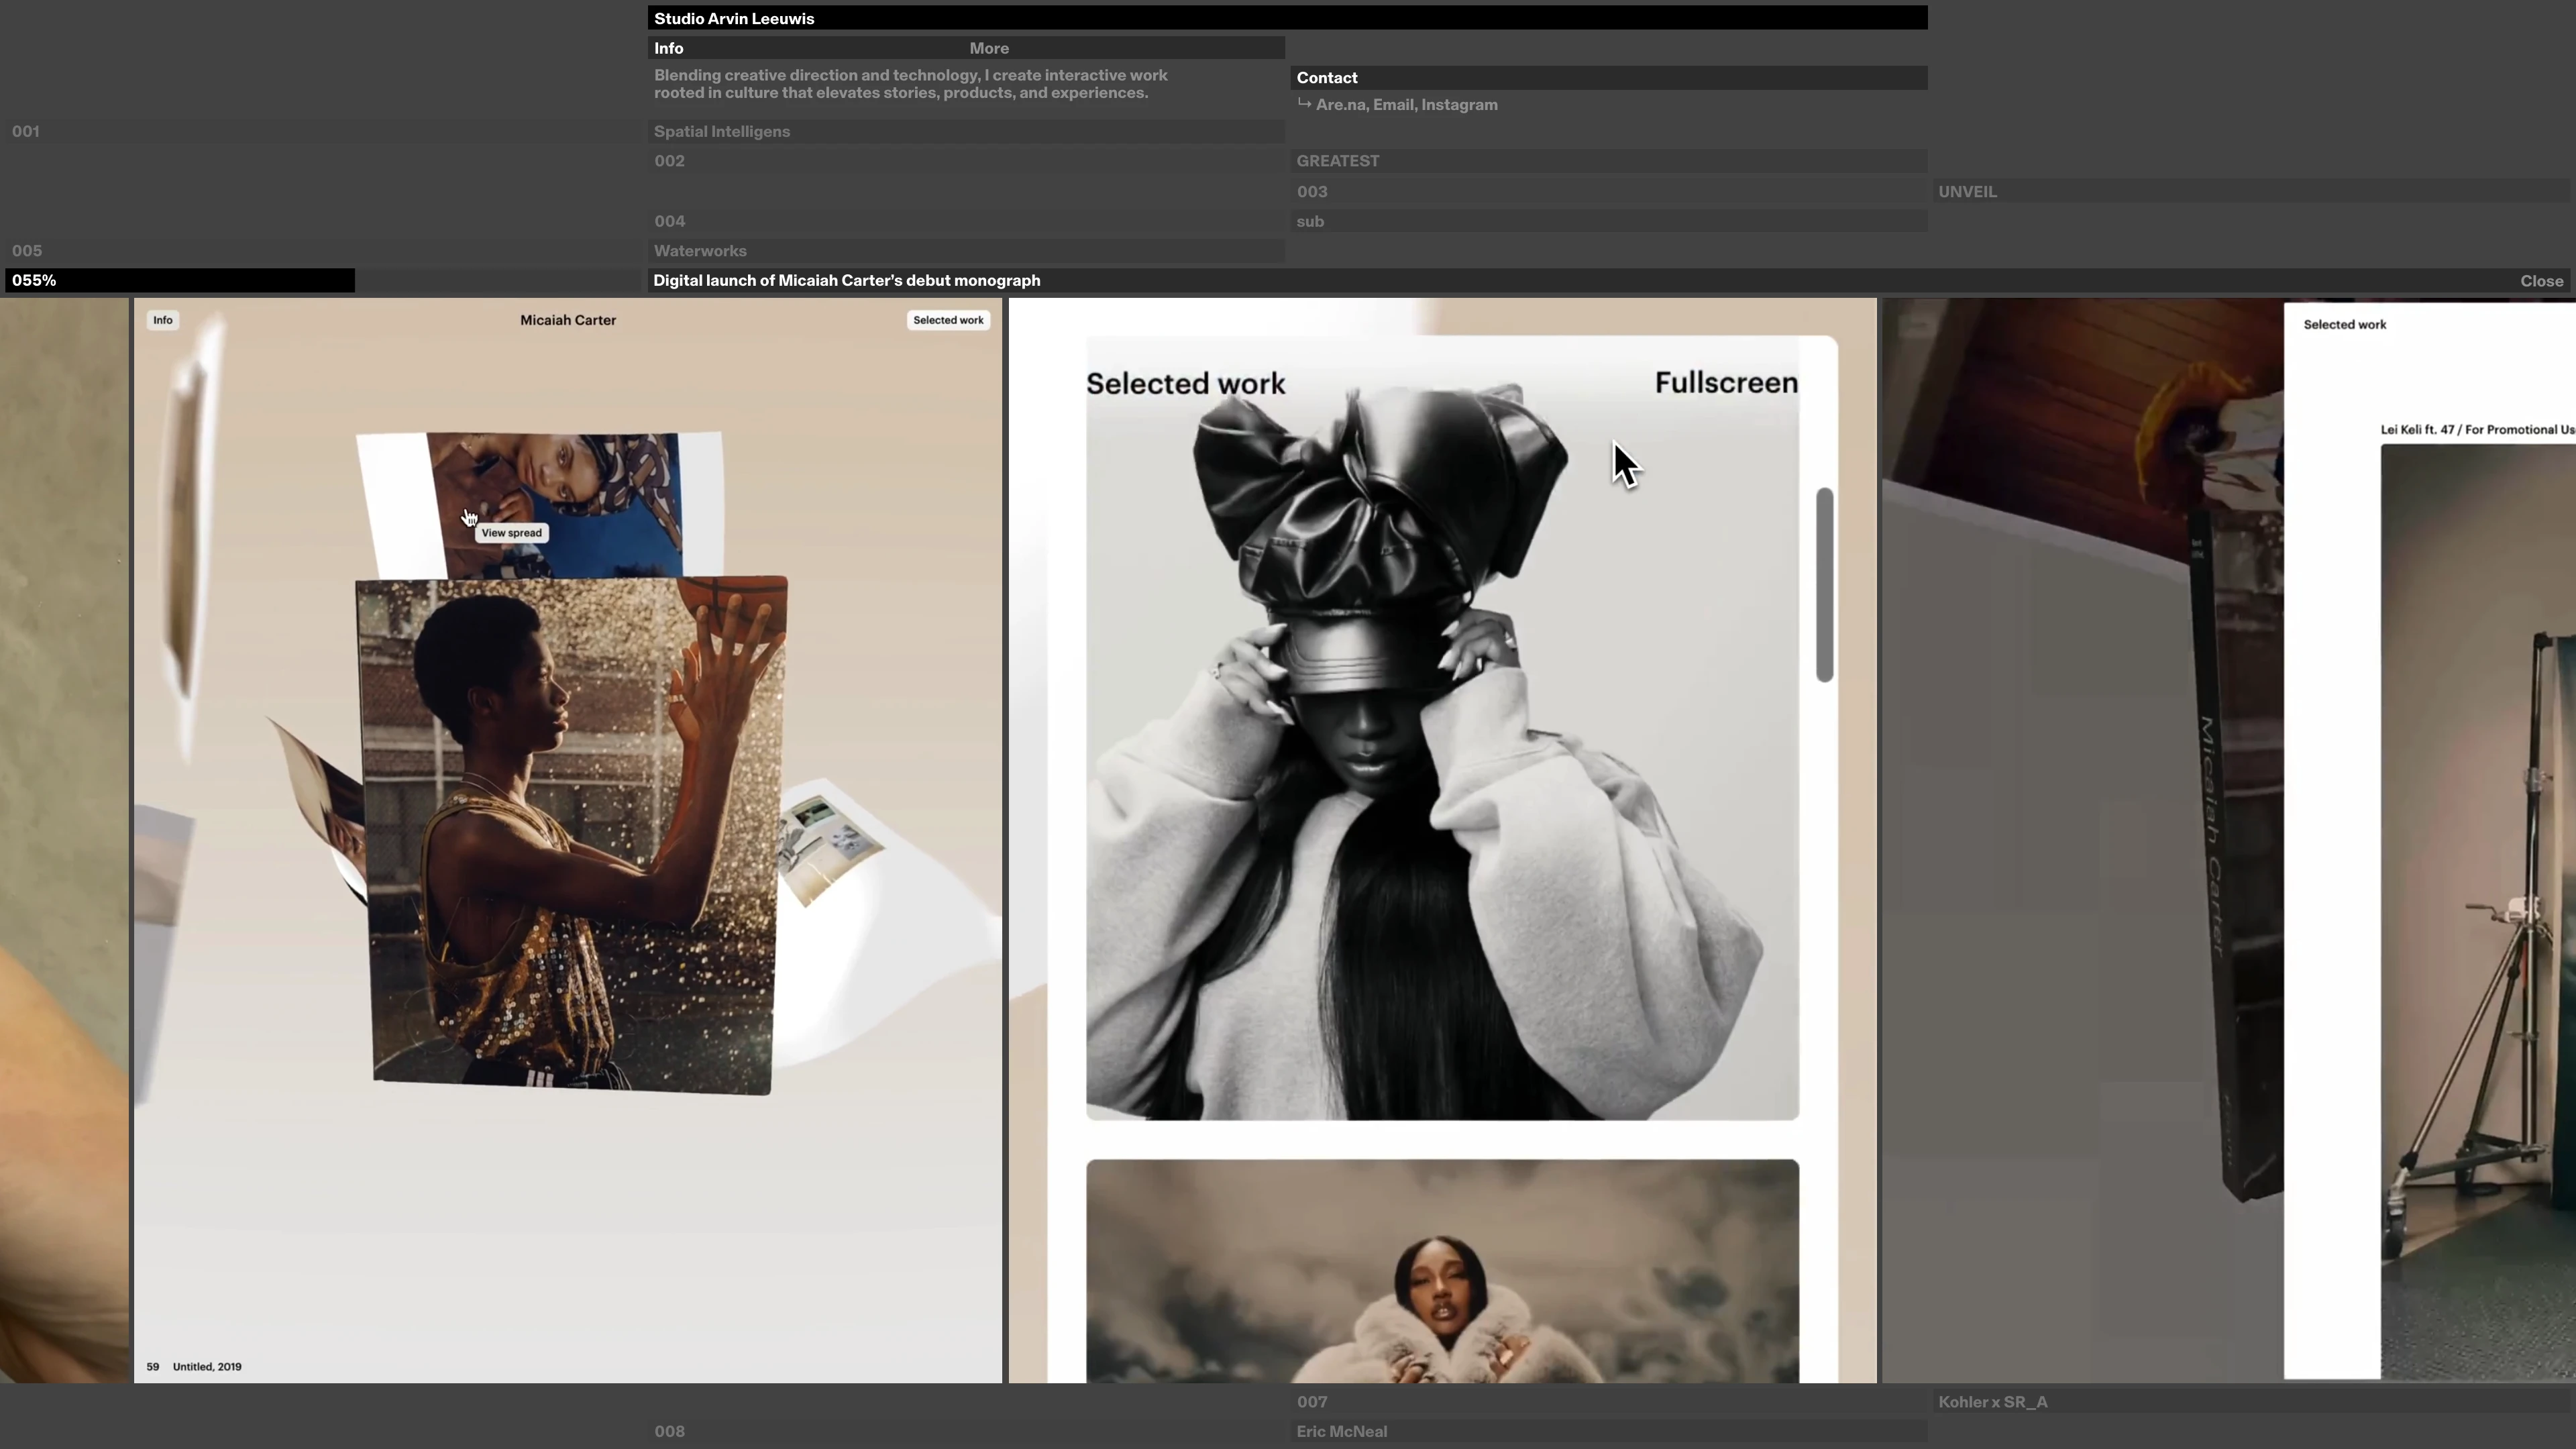Image resolution: width=2576 pixels, height=1449 pixels.
Task: Open the Waterworks project
Action: pos(699,251)
